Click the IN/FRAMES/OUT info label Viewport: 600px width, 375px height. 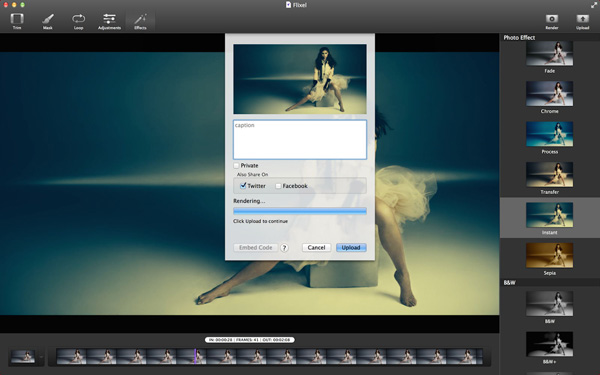pyautogui.click(x=249, y=340)
